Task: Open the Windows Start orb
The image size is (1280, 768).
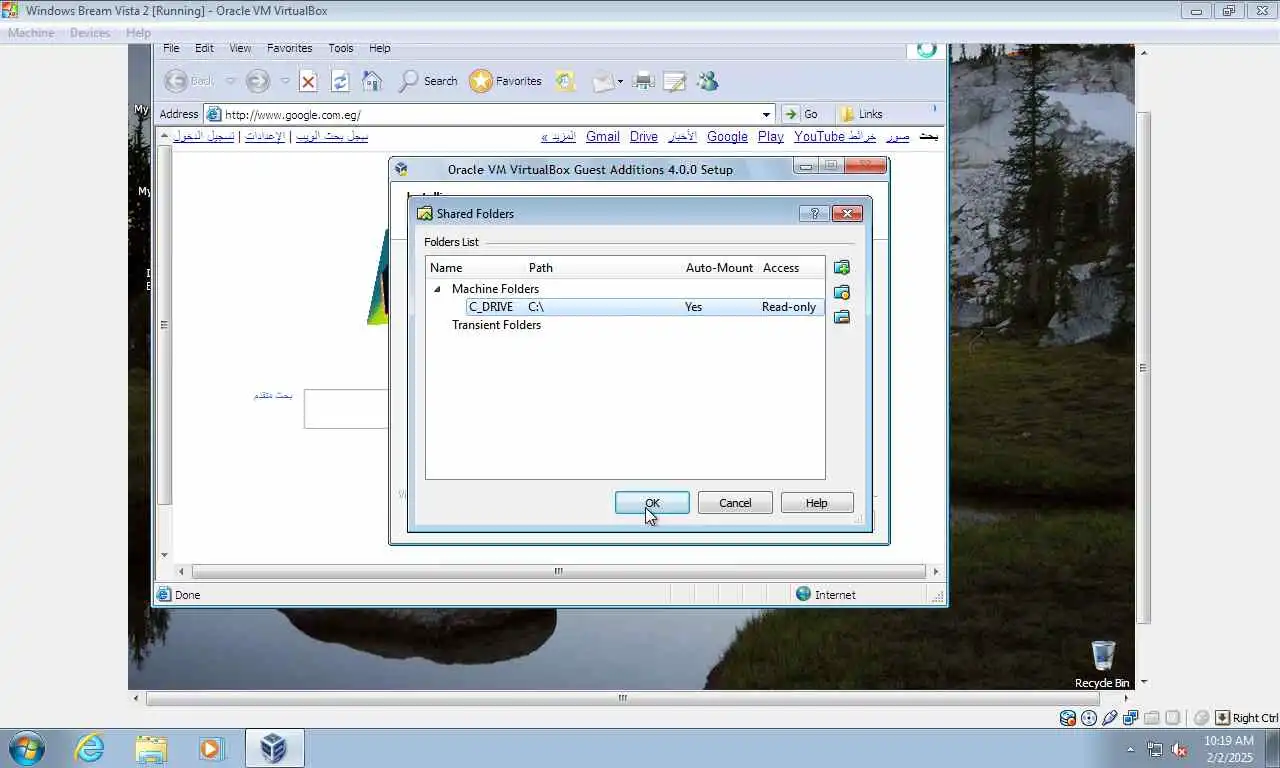Action: pos(27,748)
